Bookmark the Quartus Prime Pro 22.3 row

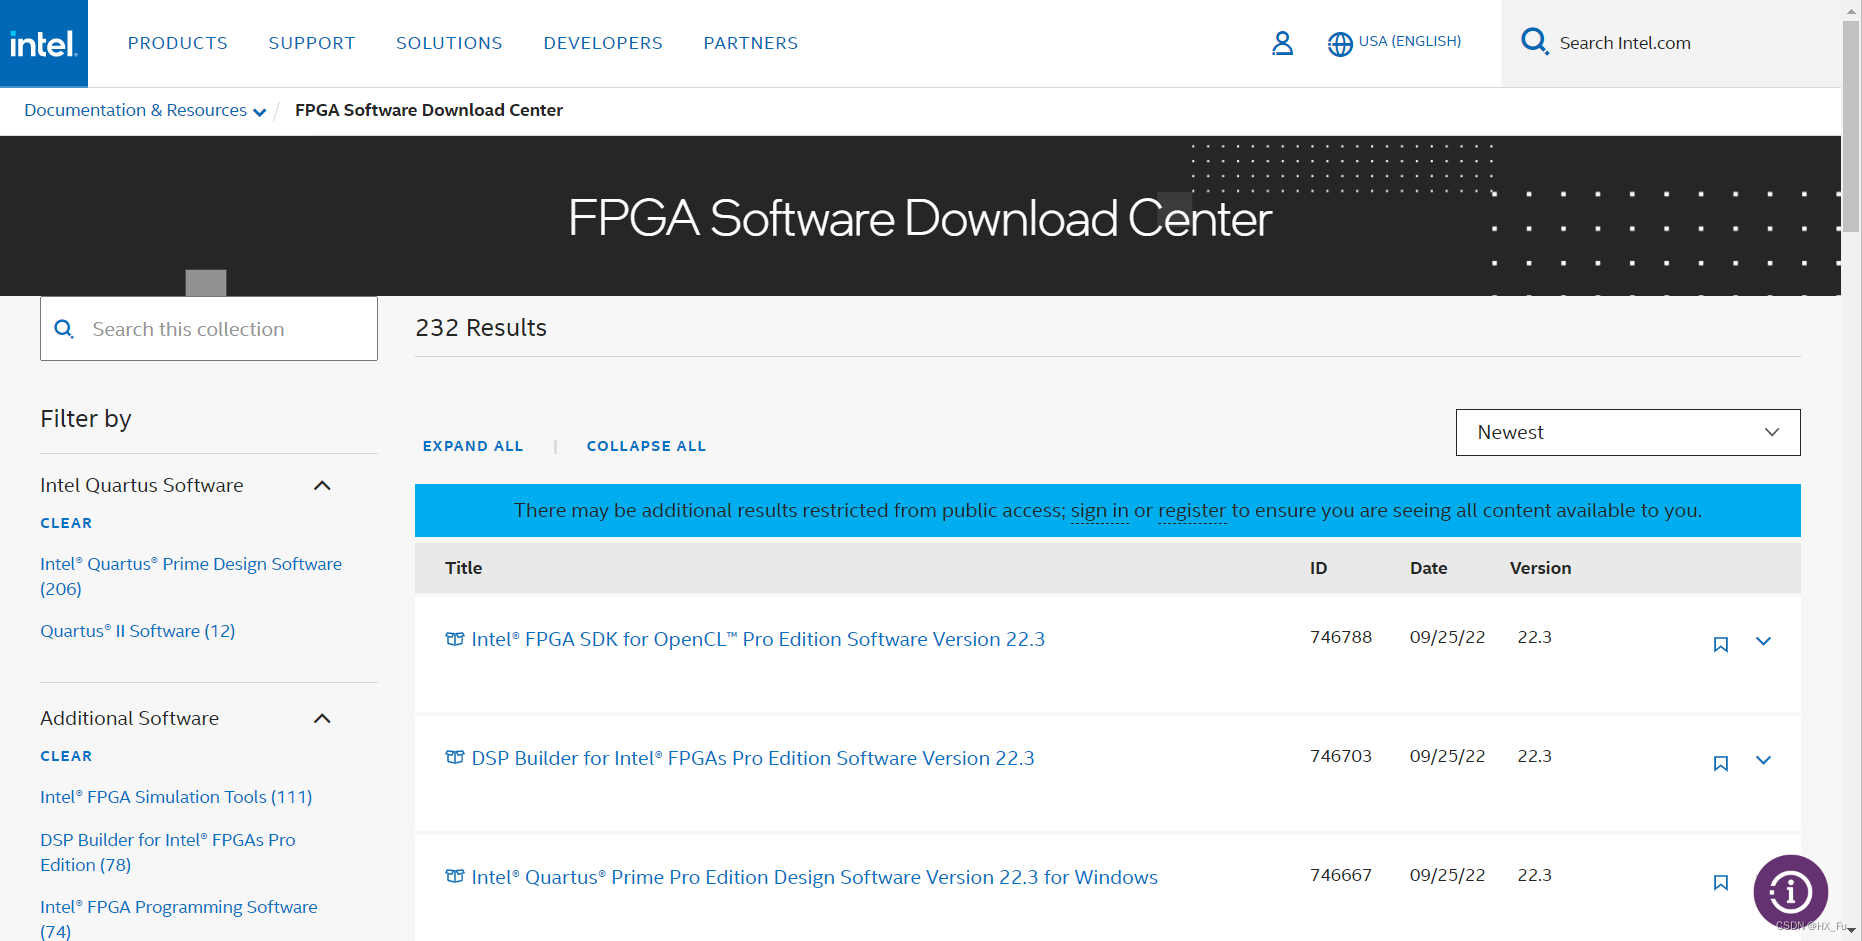(x=1721, y=882)
